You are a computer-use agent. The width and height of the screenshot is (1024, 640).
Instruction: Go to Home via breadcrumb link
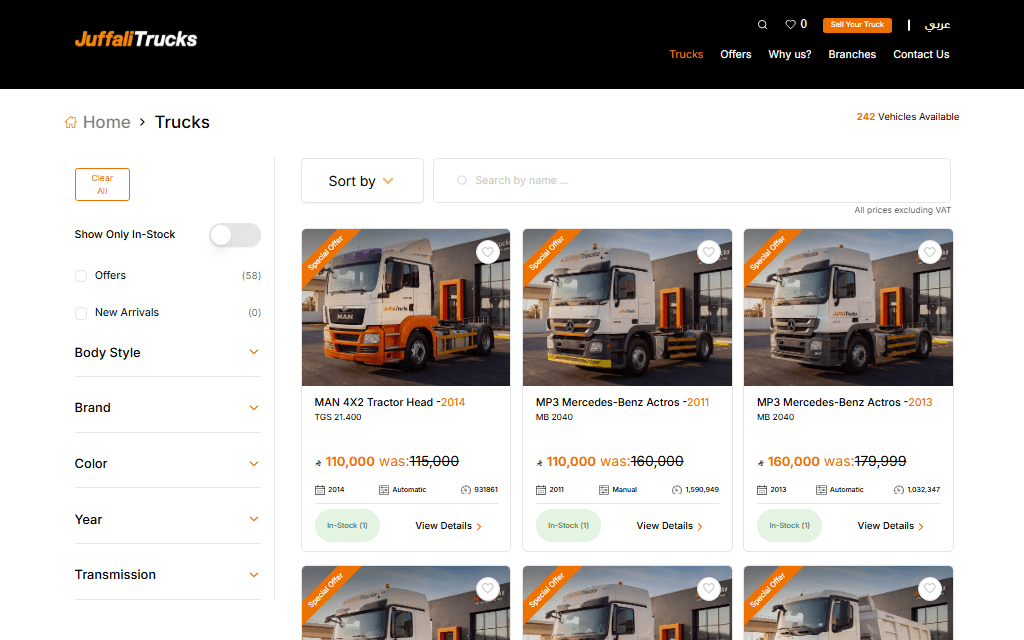tap(106, 122)
